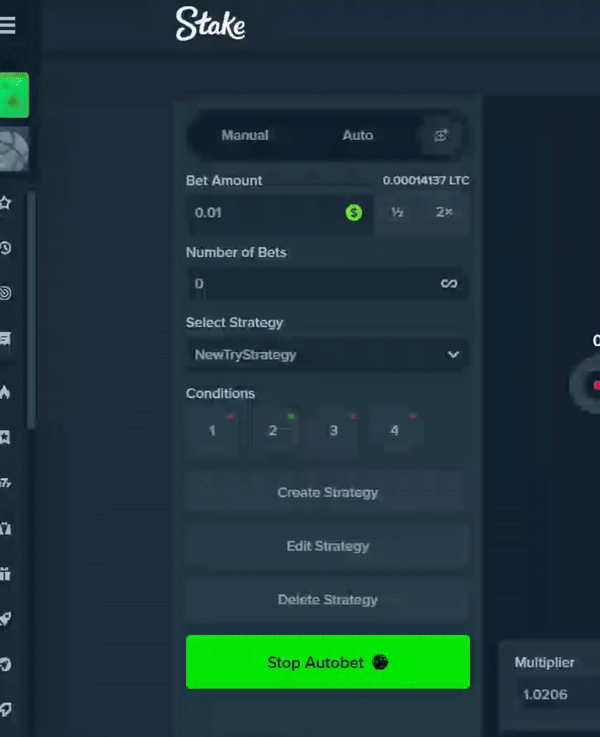This screenshot has height=737, width=600.
Task: Click the sidebar vertical scrollbar
Action: (x=31, y=310)
